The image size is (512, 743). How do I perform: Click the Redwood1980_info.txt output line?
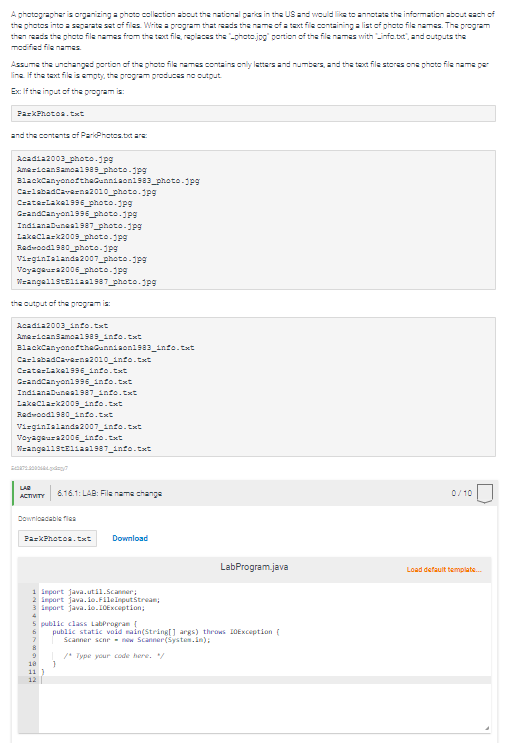(65, 415)
